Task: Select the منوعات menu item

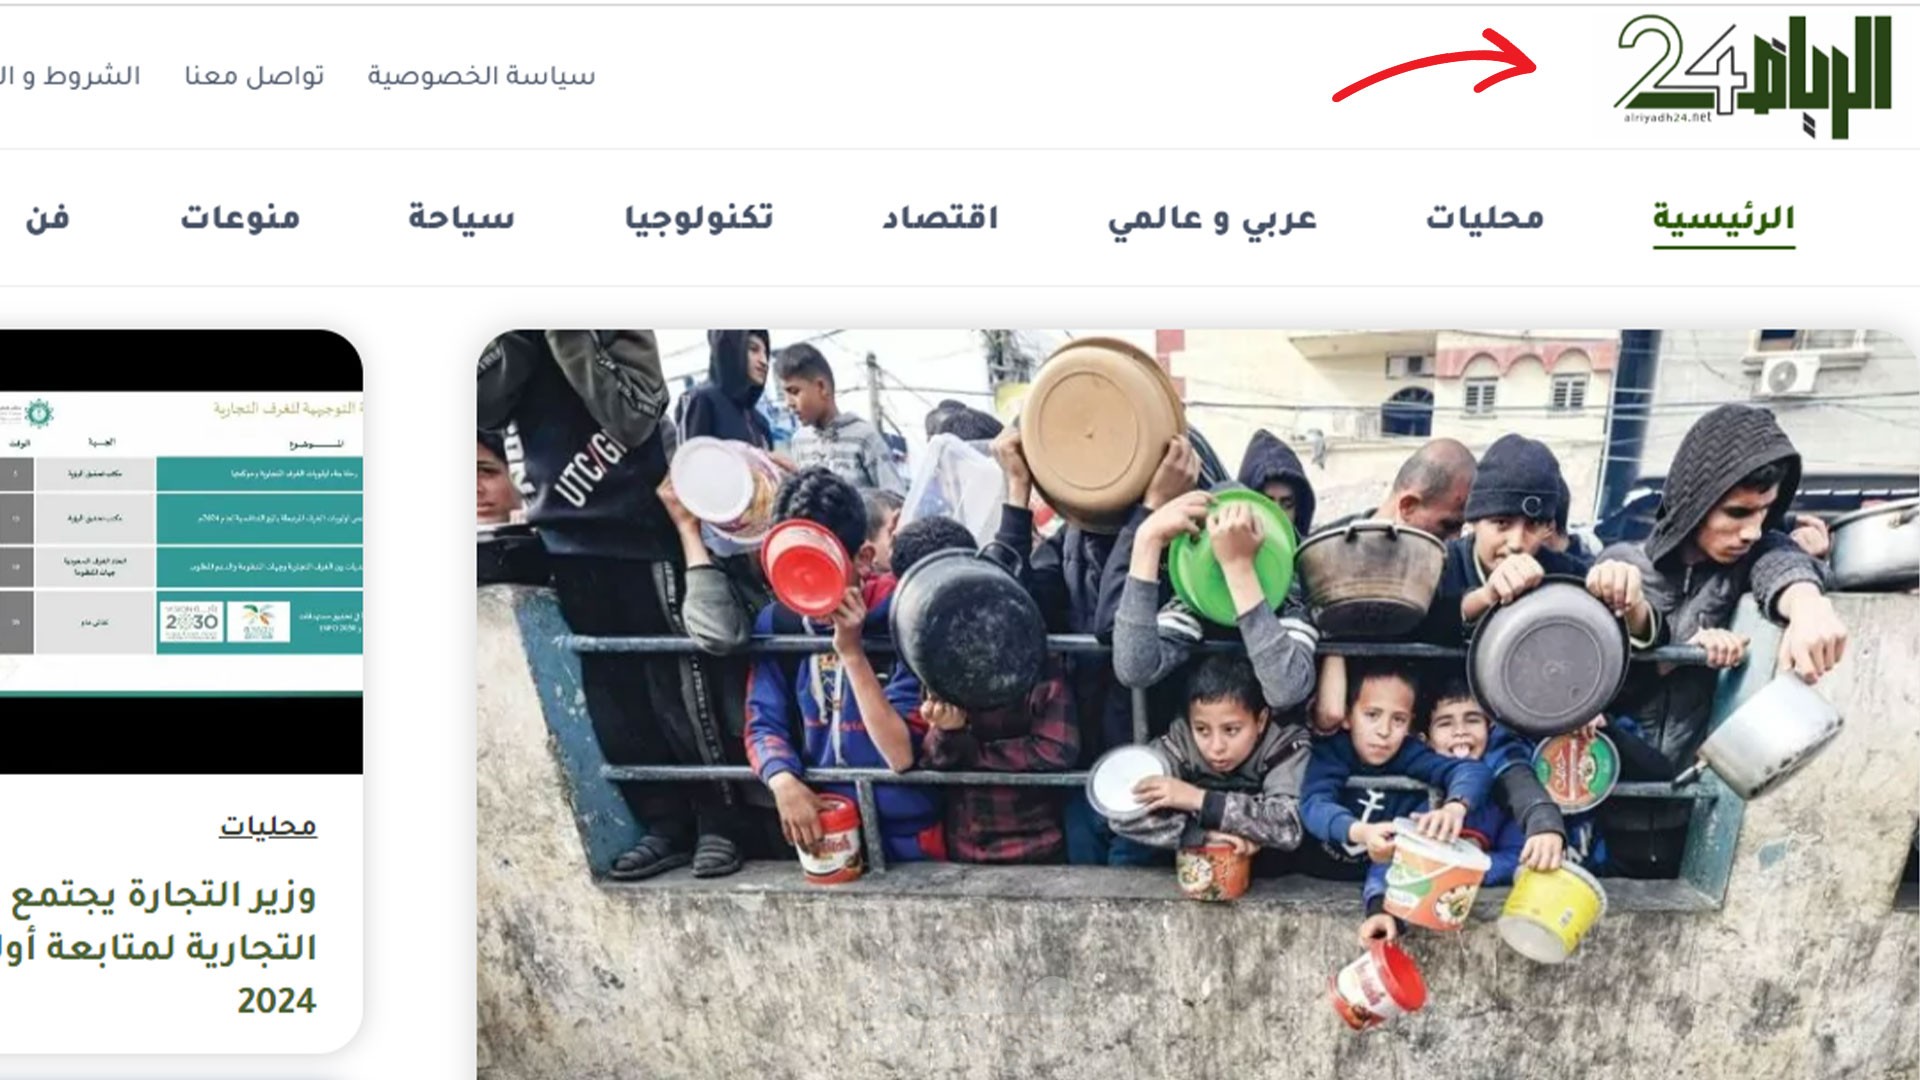Action: click(240, 217)
